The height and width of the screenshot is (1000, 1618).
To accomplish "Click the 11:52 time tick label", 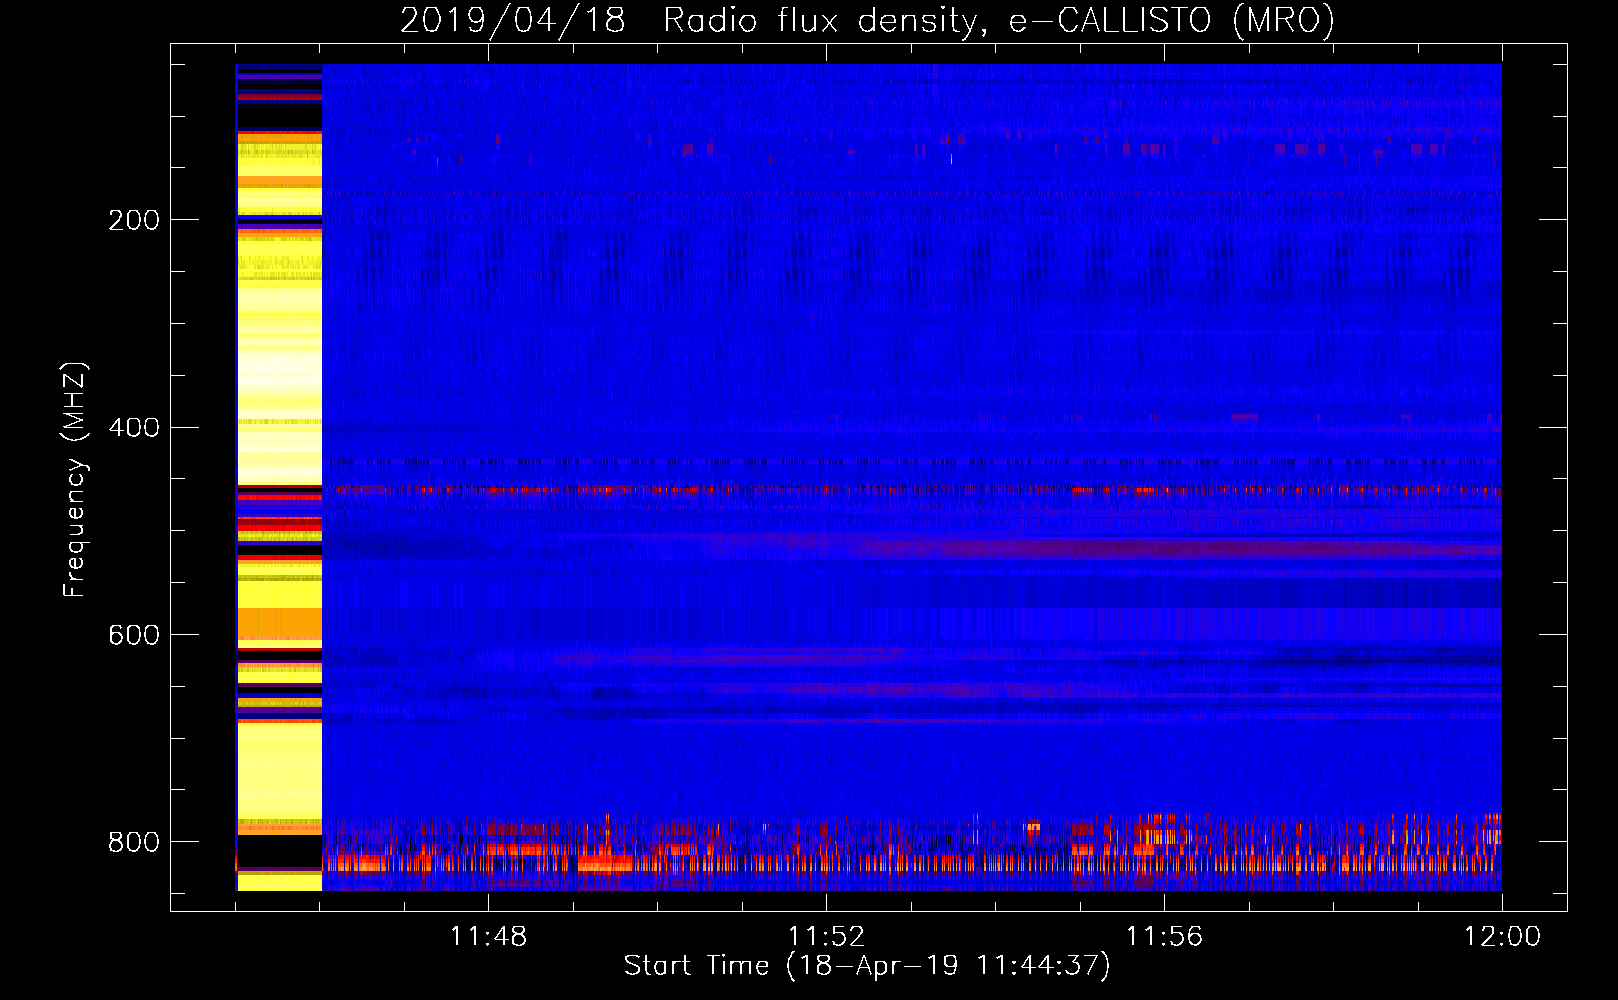I will 826,936.
